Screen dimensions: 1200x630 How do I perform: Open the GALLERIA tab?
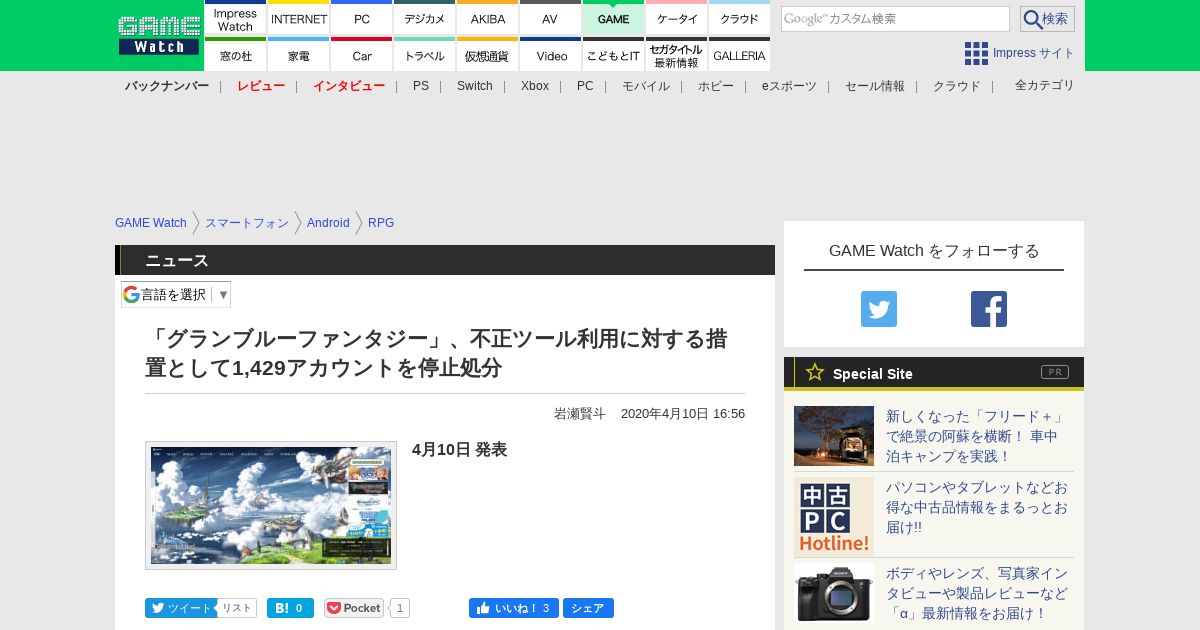tap(740, 55)
